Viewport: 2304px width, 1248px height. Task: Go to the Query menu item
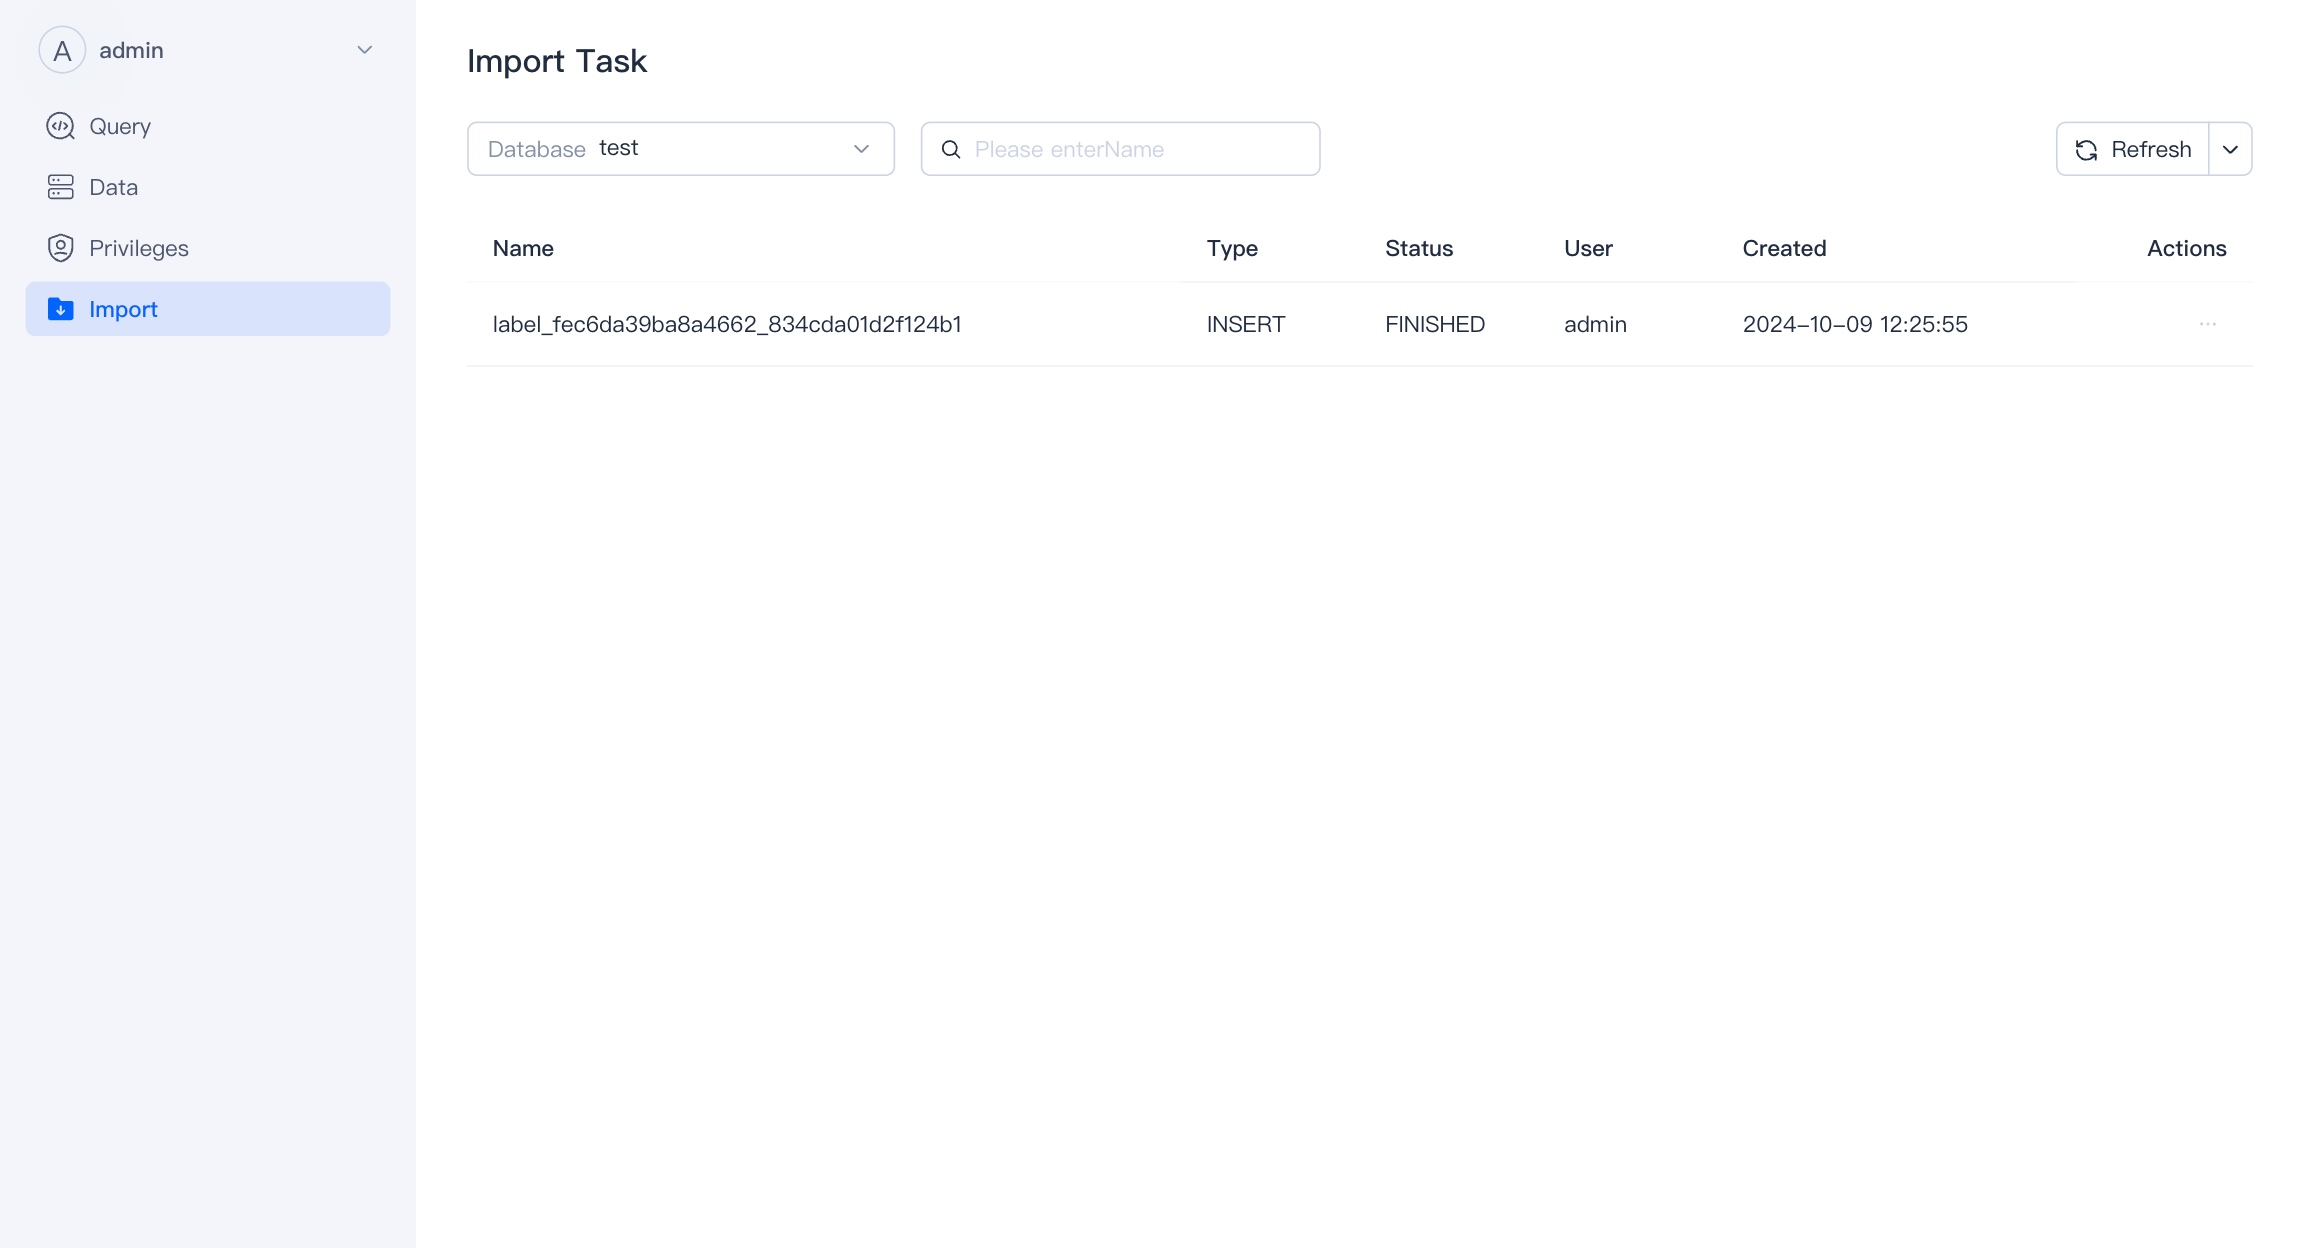(x=120, y=126)
